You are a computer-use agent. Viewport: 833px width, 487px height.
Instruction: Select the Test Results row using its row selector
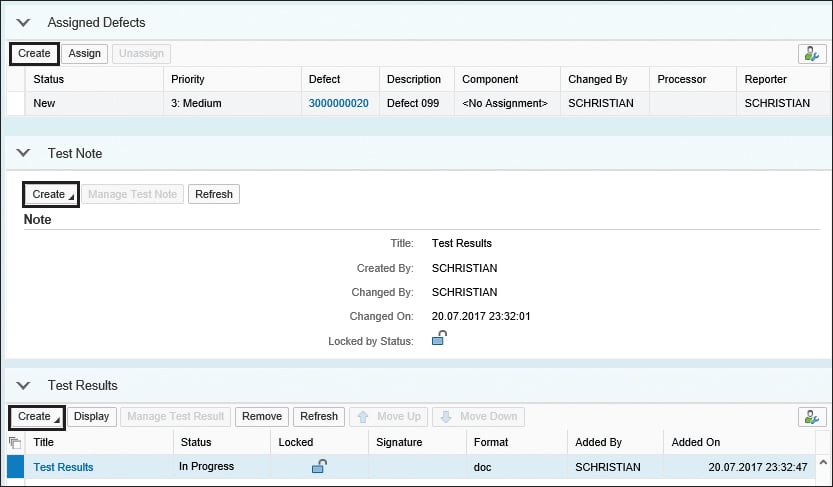click(x=14, y=467)
